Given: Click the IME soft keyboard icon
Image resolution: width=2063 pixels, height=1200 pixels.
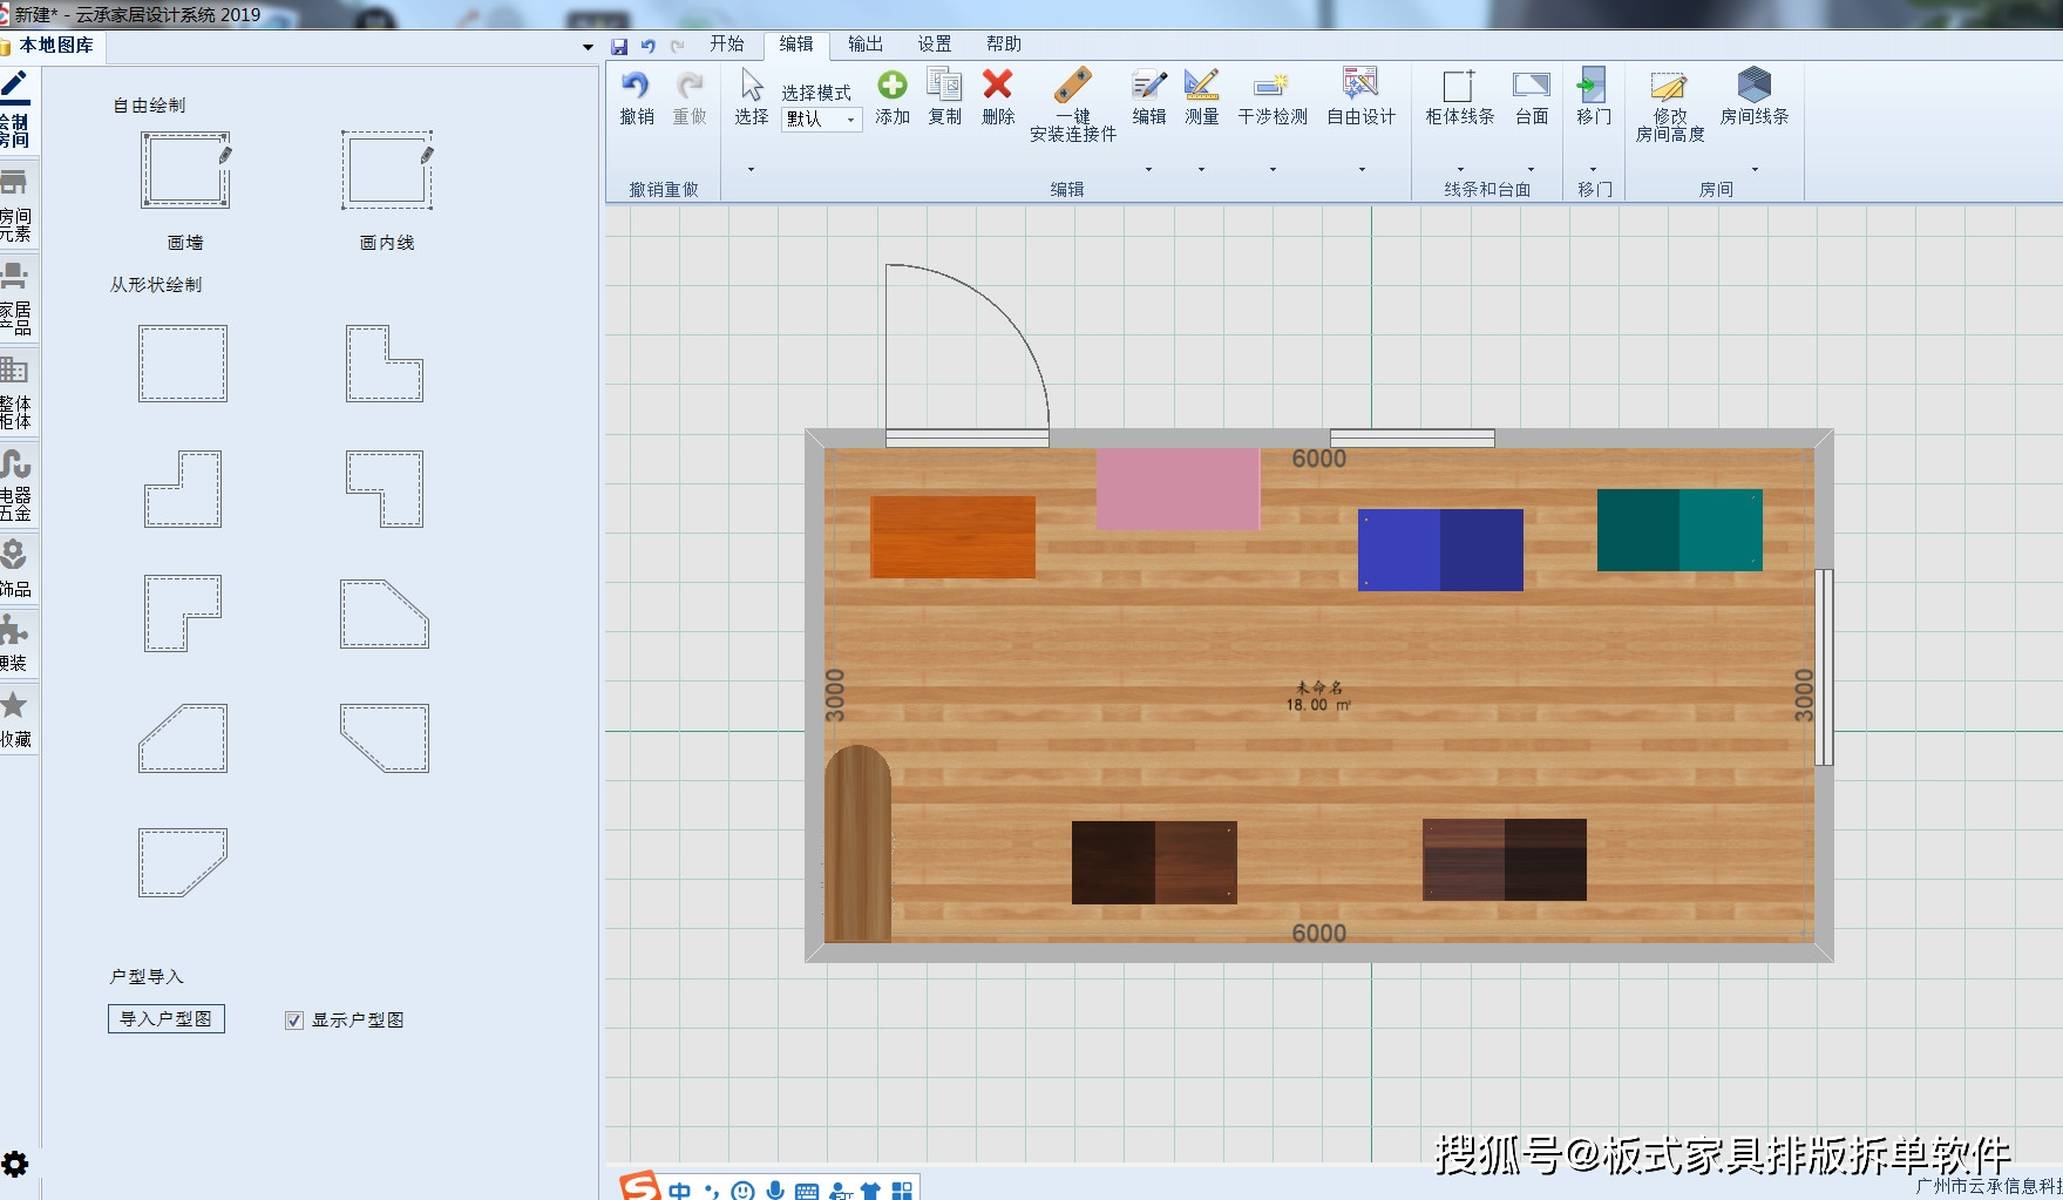Looking at the screenshot, I should [x=807, y=1191].
